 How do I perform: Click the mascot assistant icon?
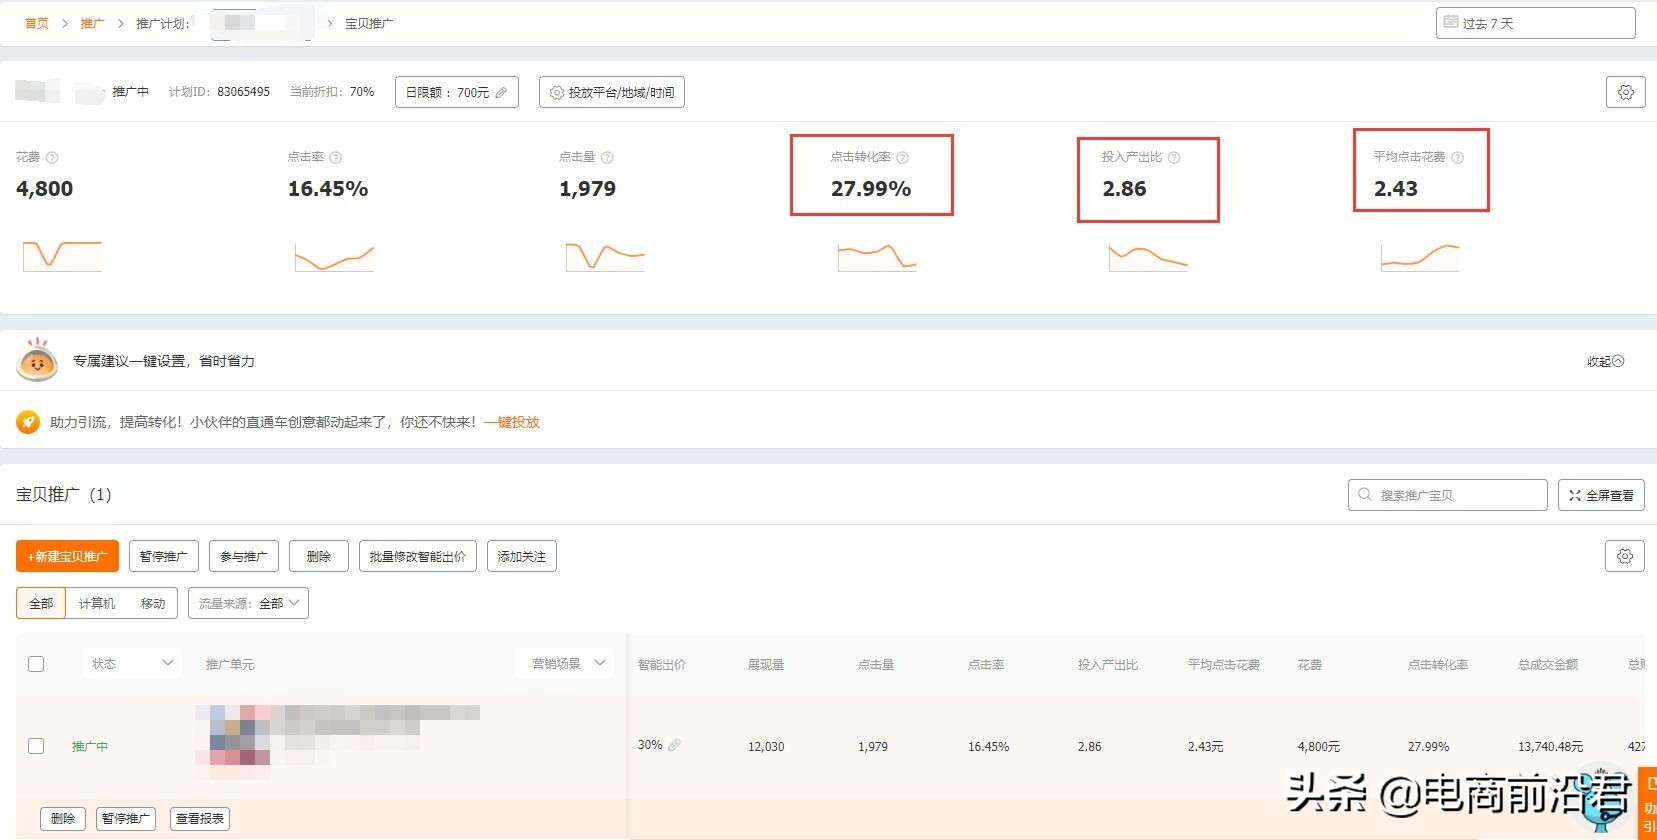[37, 360]
